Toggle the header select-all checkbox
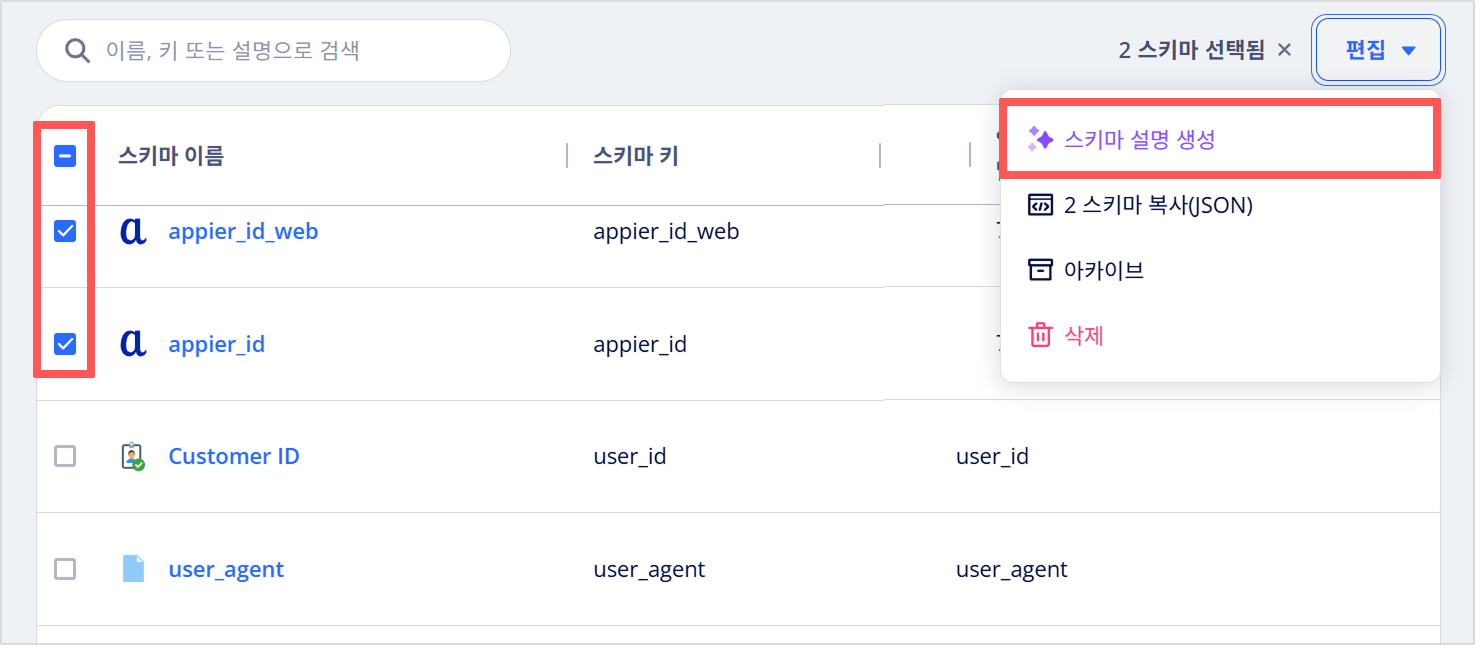1475x645 pixels. 65,156
